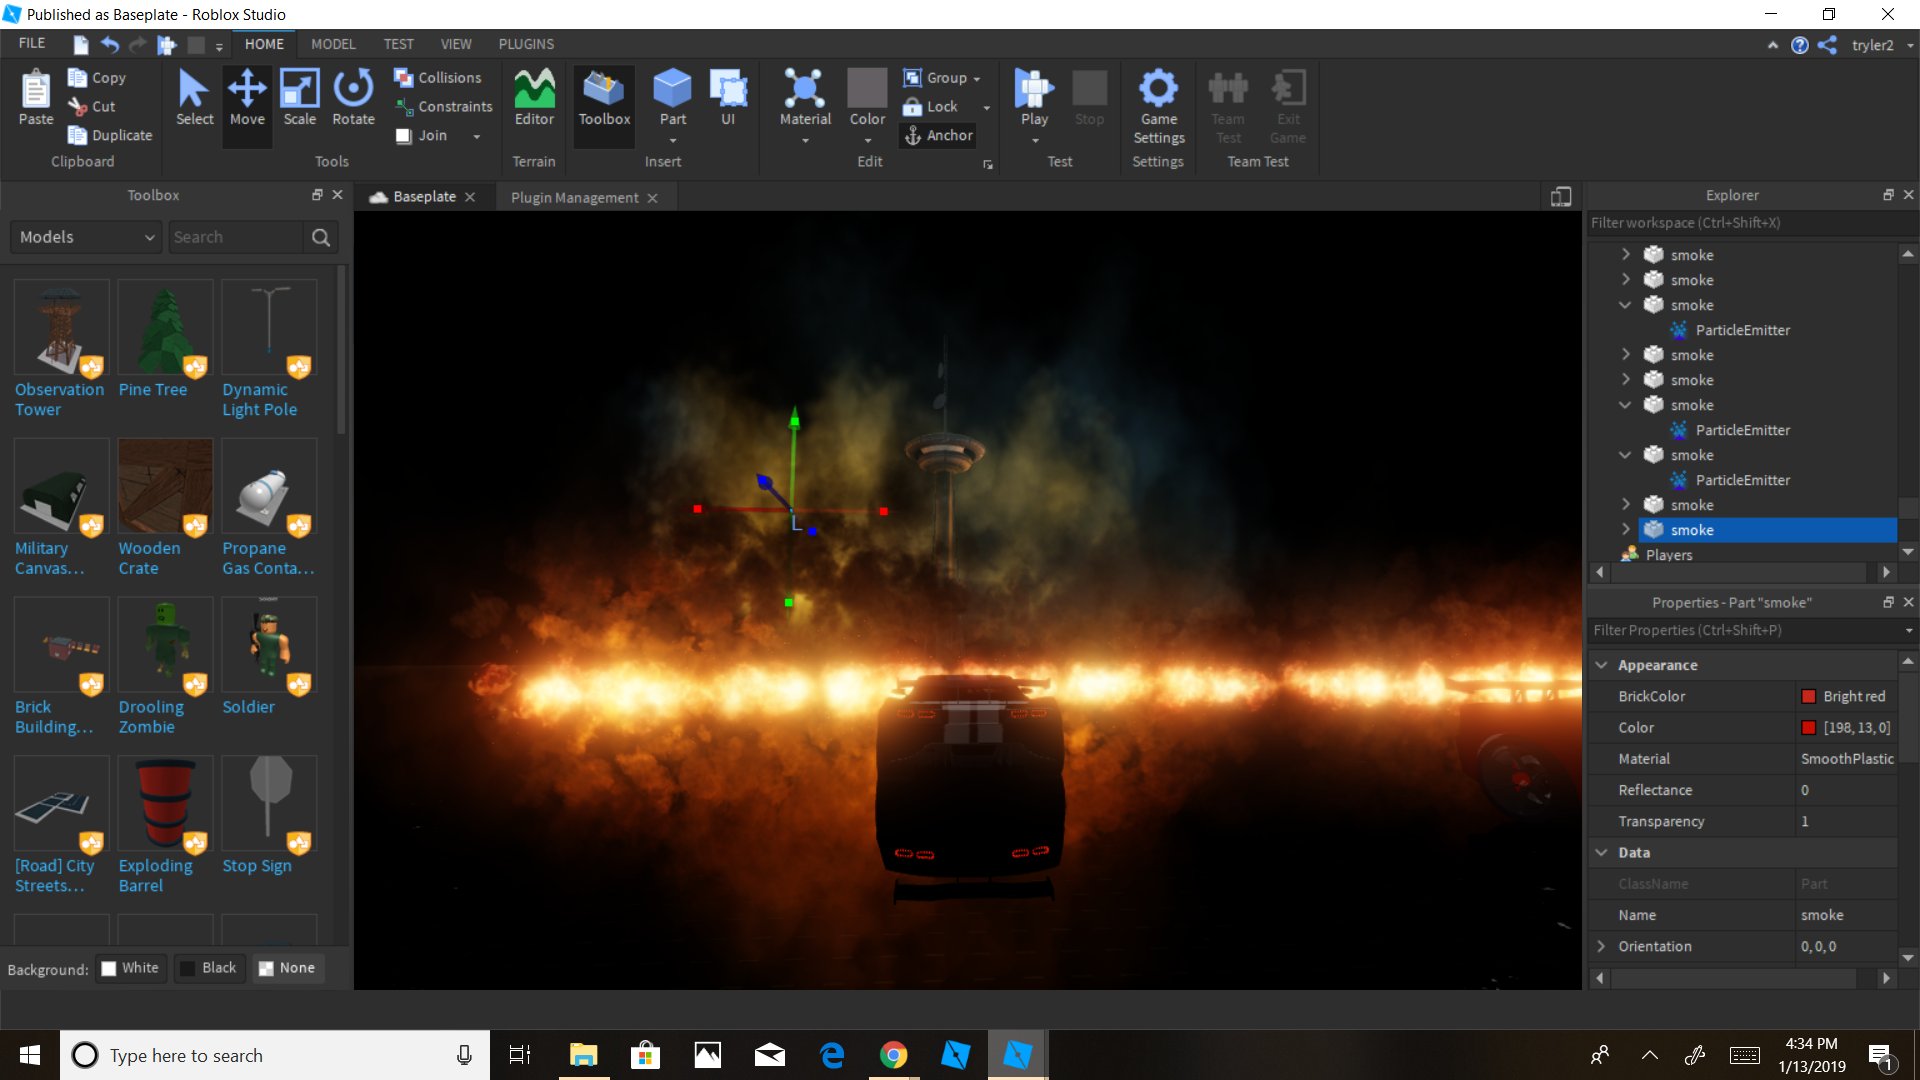The image size is (1920, 1080).
Task: Toggle the Collisions checkbox in toolbar
Action: point(404,76)
